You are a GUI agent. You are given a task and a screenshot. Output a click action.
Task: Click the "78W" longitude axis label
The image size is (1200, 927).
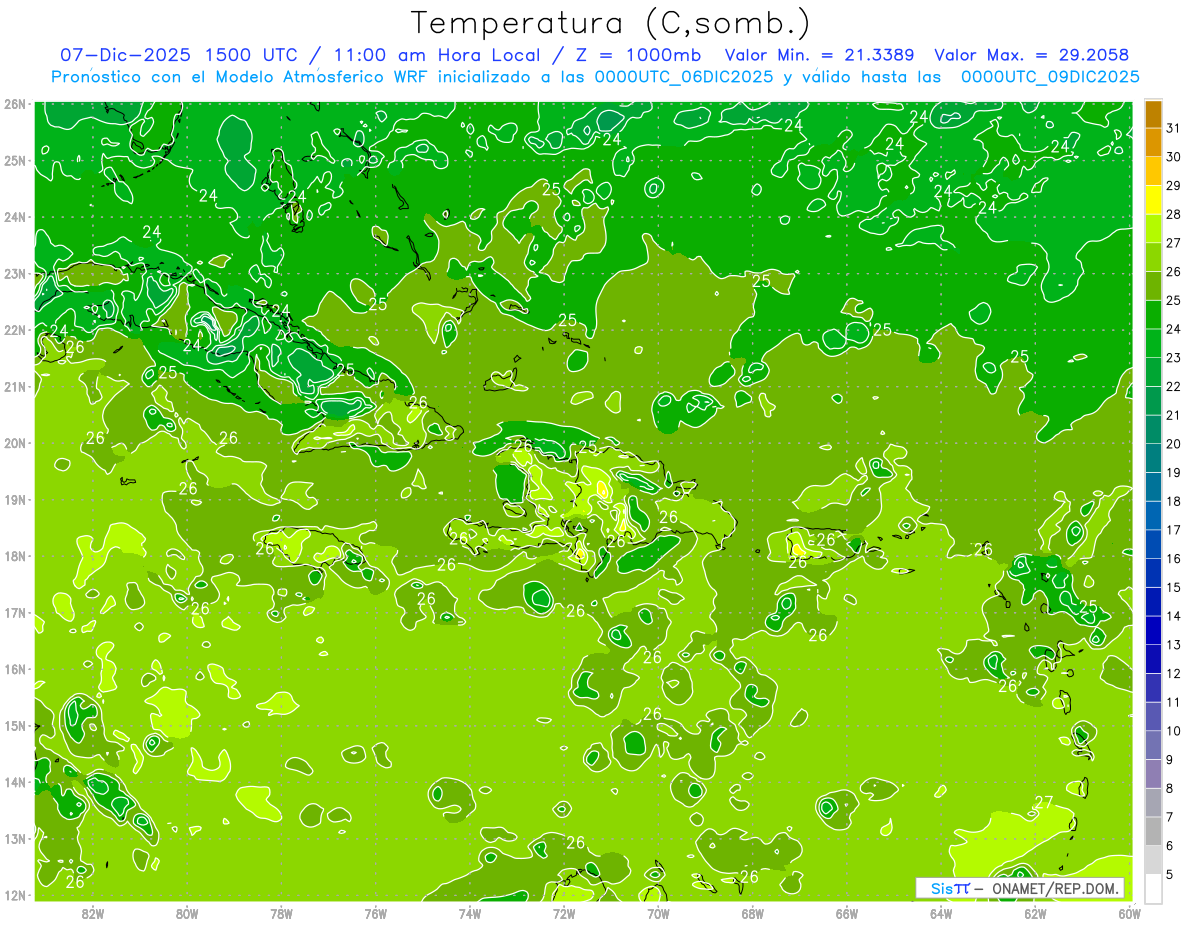point(281,913)
